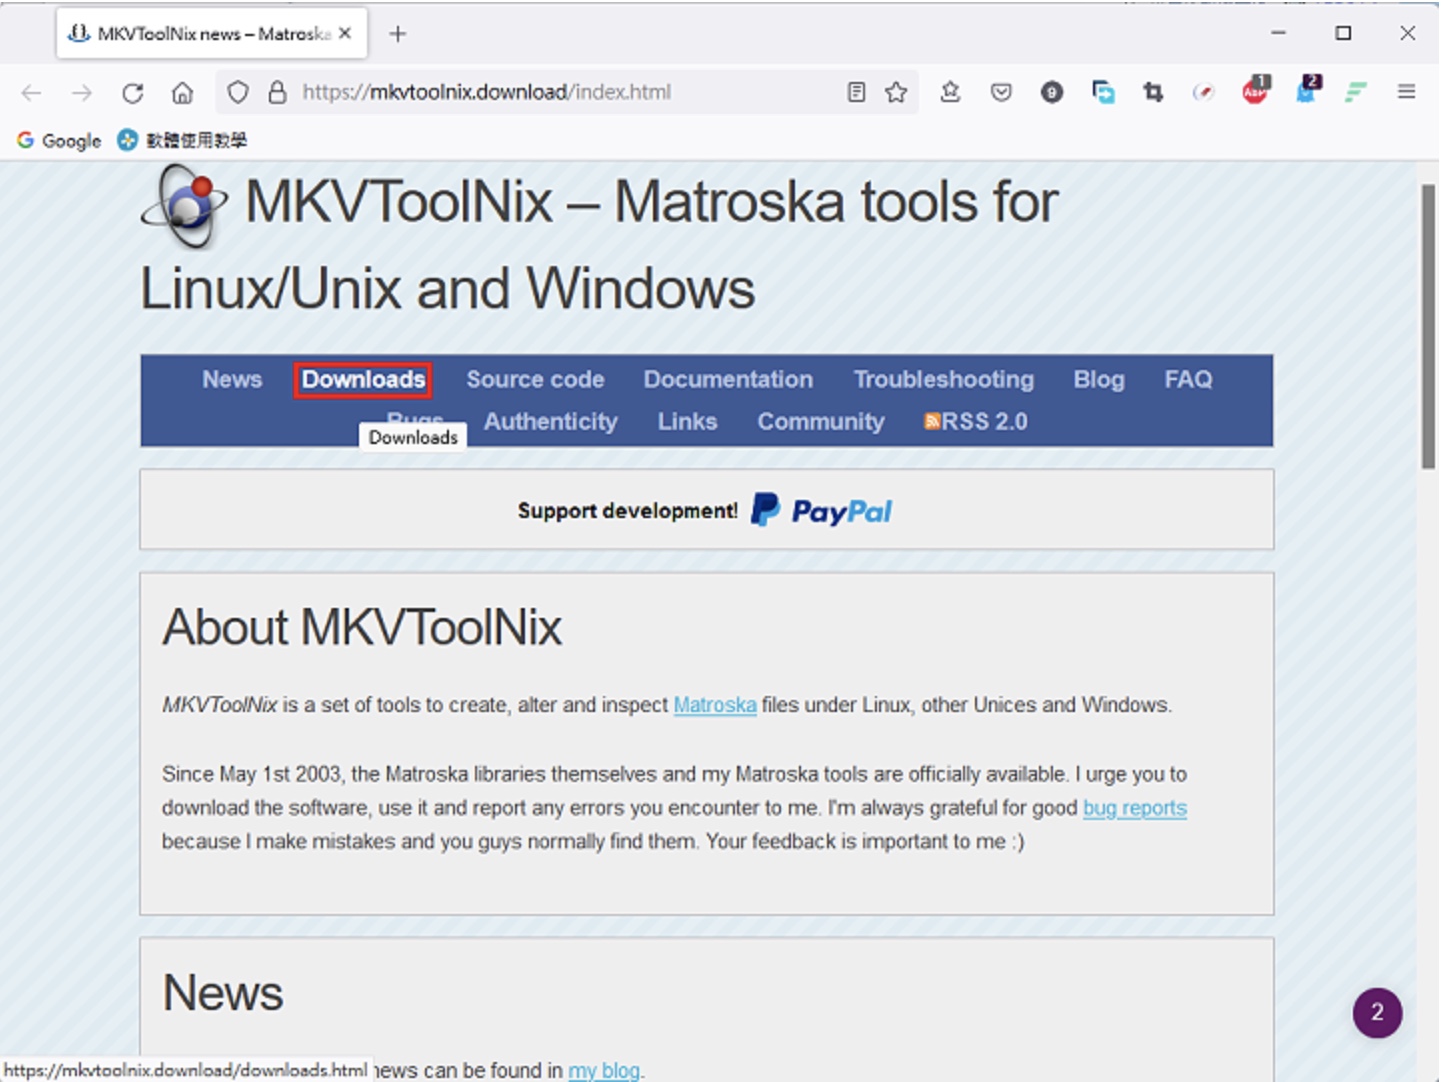
Task: Open the Links navigation item
Action: (x=687, y=421)
